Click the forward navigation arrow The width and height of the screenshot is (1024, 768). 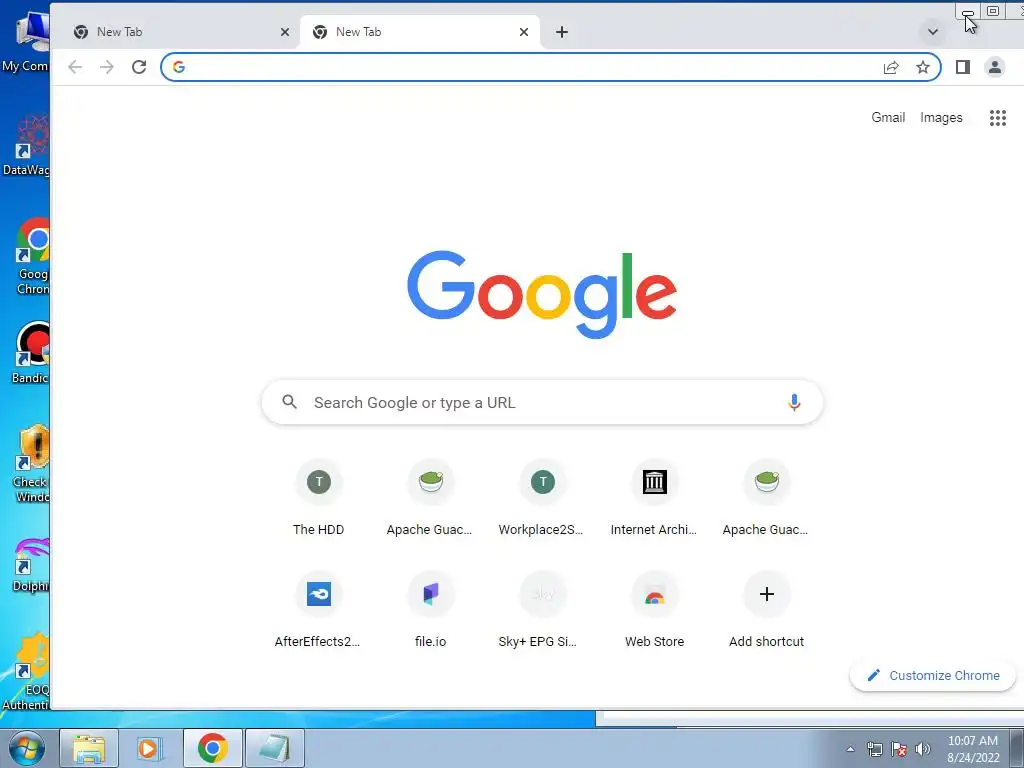pyautogui.click(x=106, y=67)
